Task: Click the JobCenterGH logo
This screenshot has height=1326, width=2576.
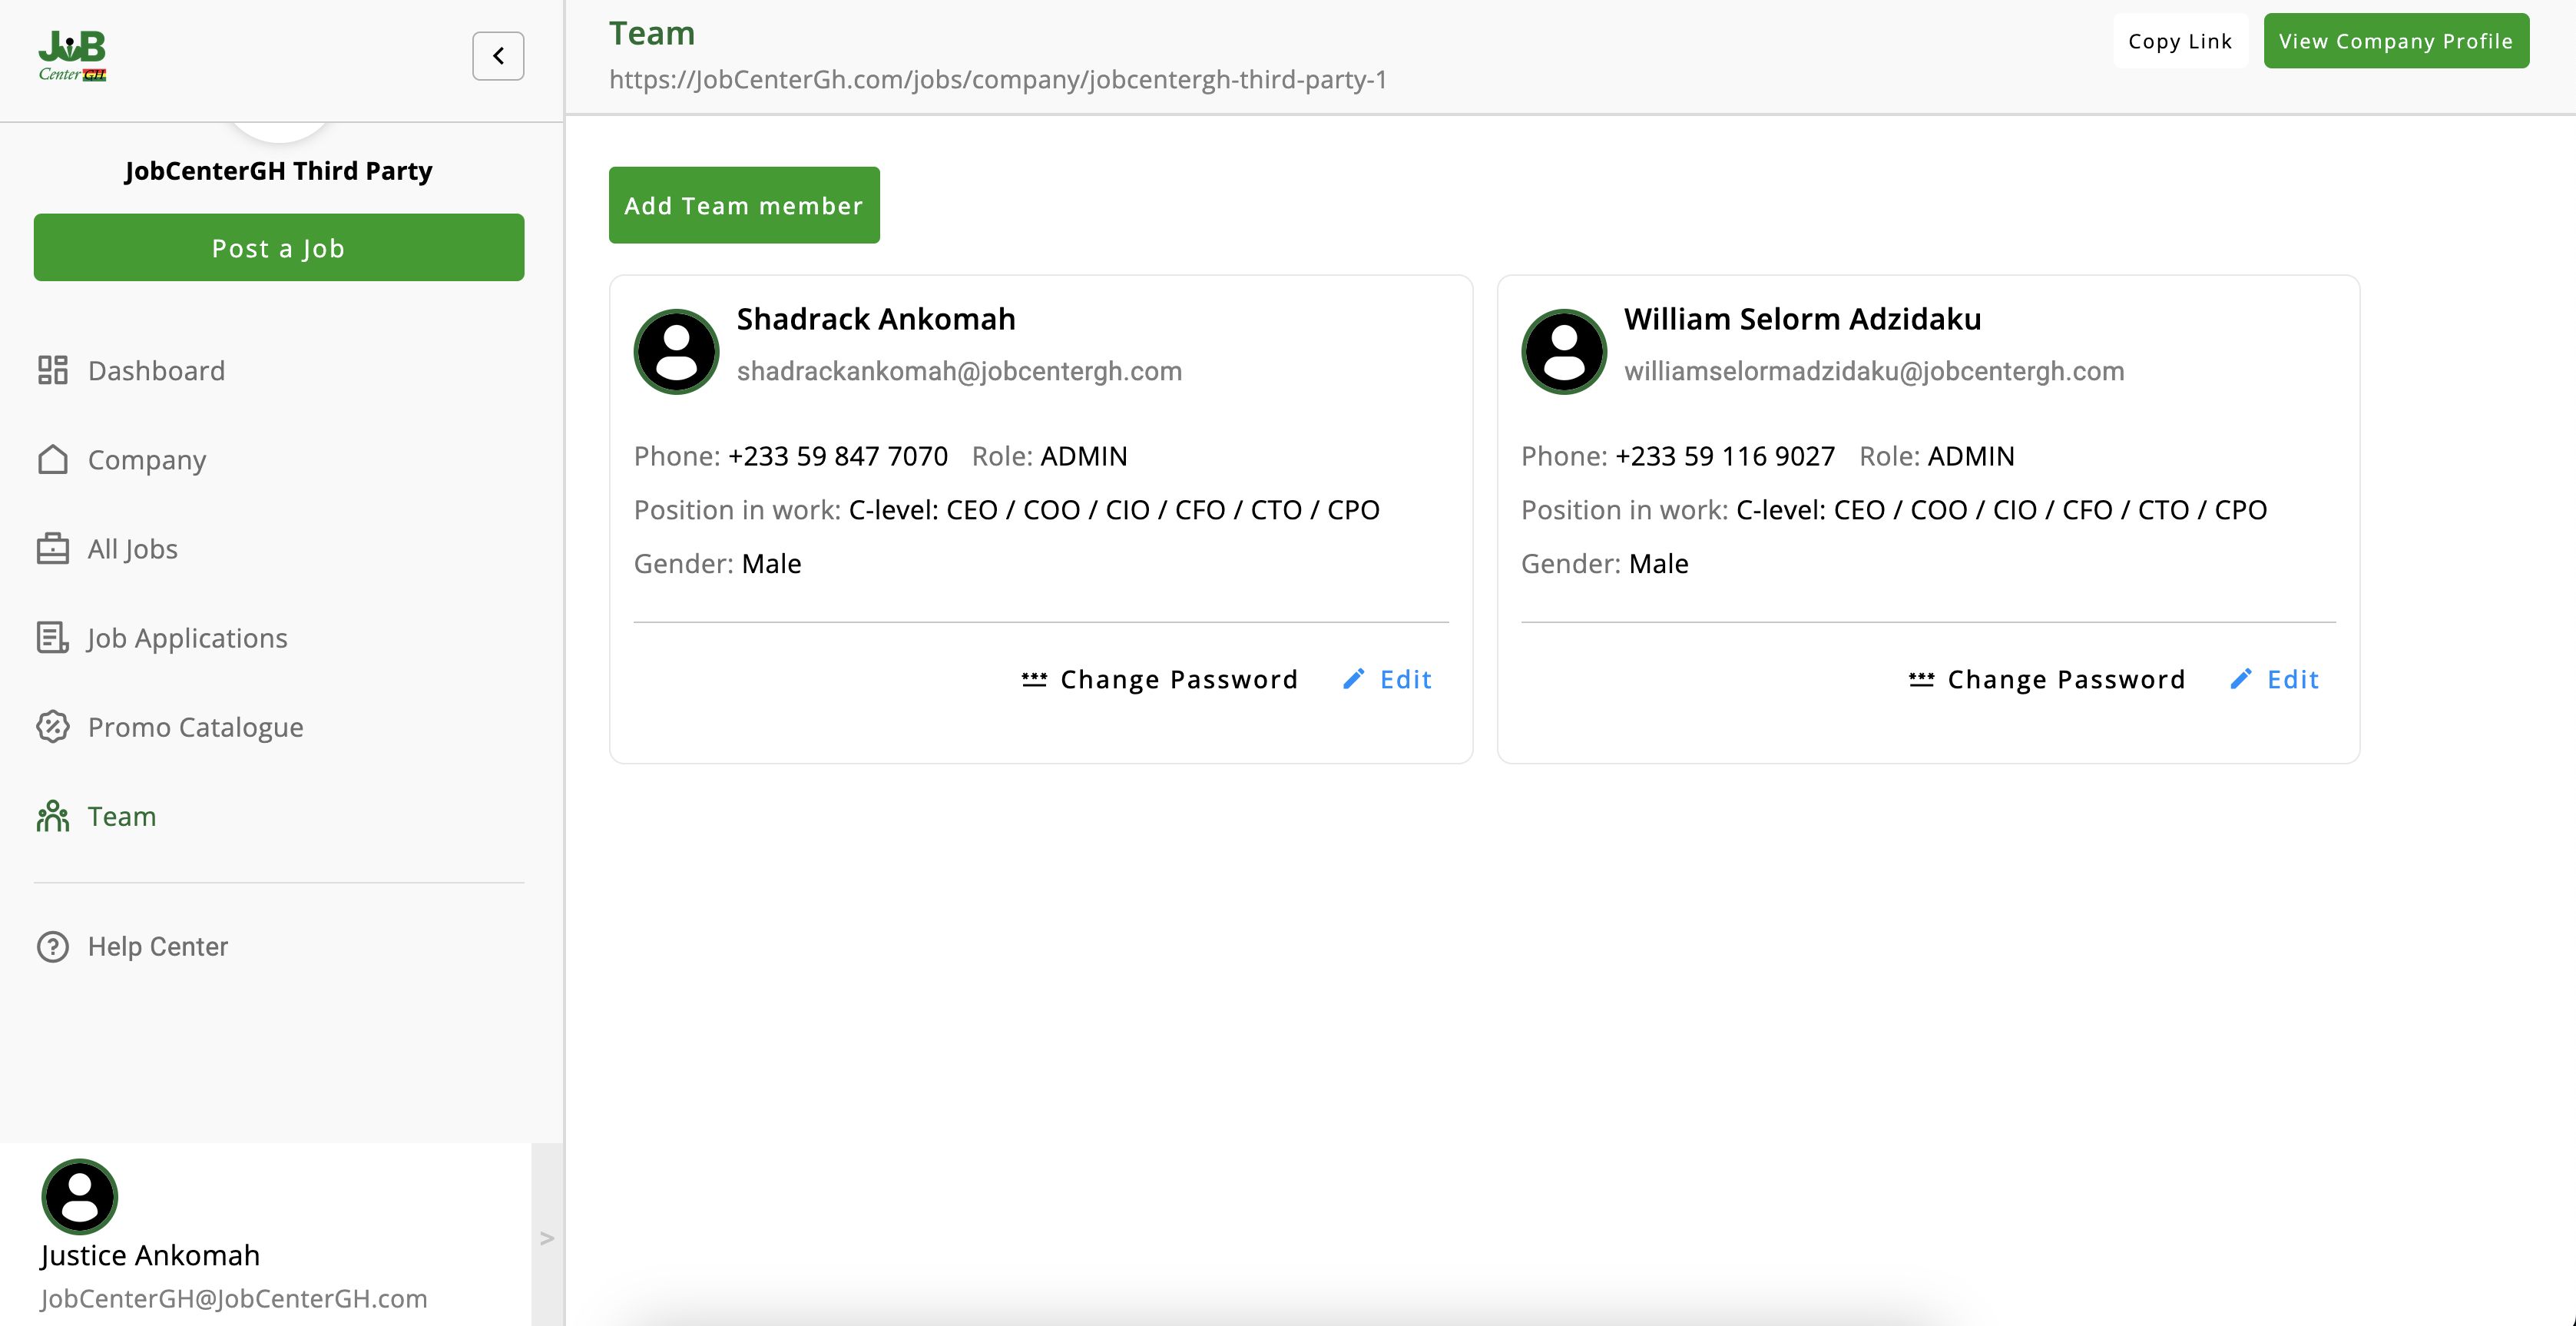Action: tap(72, 56)
